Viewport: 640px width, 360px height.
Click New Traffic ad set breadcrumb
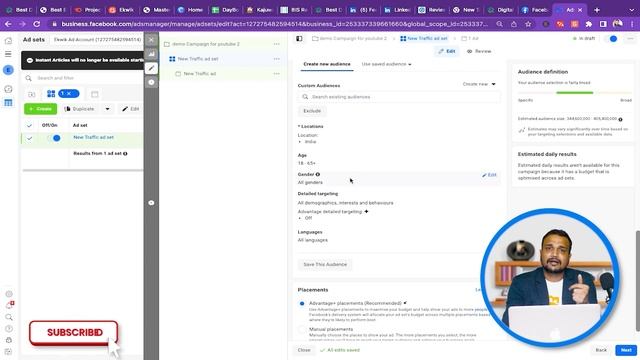(x=424, y=38)
